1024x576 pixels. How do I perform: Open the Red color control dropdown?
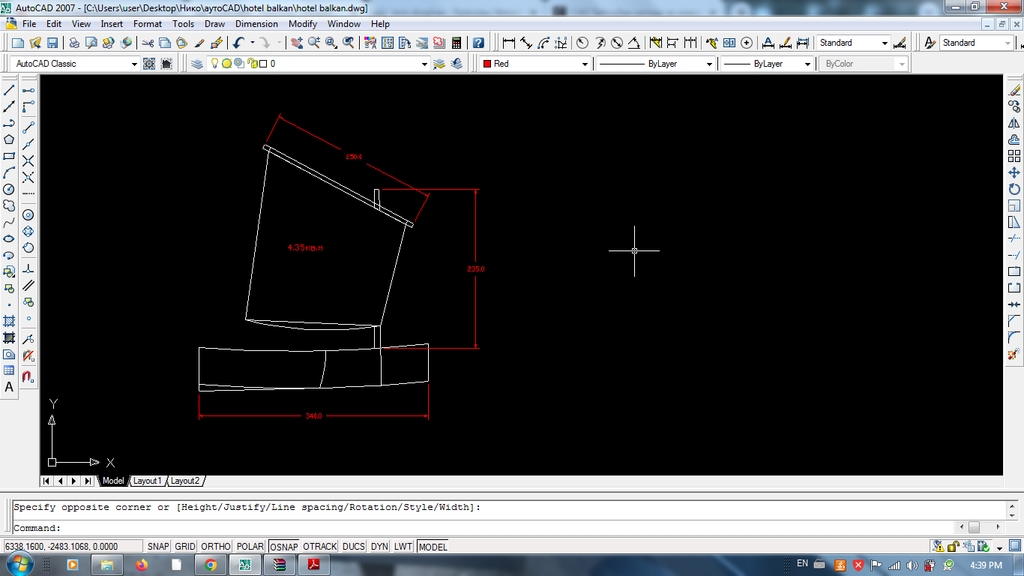[585, 64]
